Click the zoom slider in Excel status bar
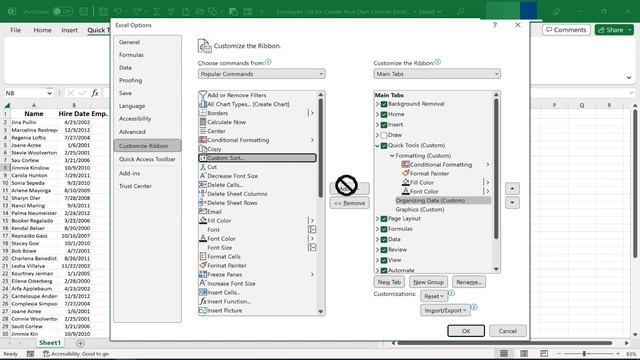The image size is (640, 360). pos(584,353)
